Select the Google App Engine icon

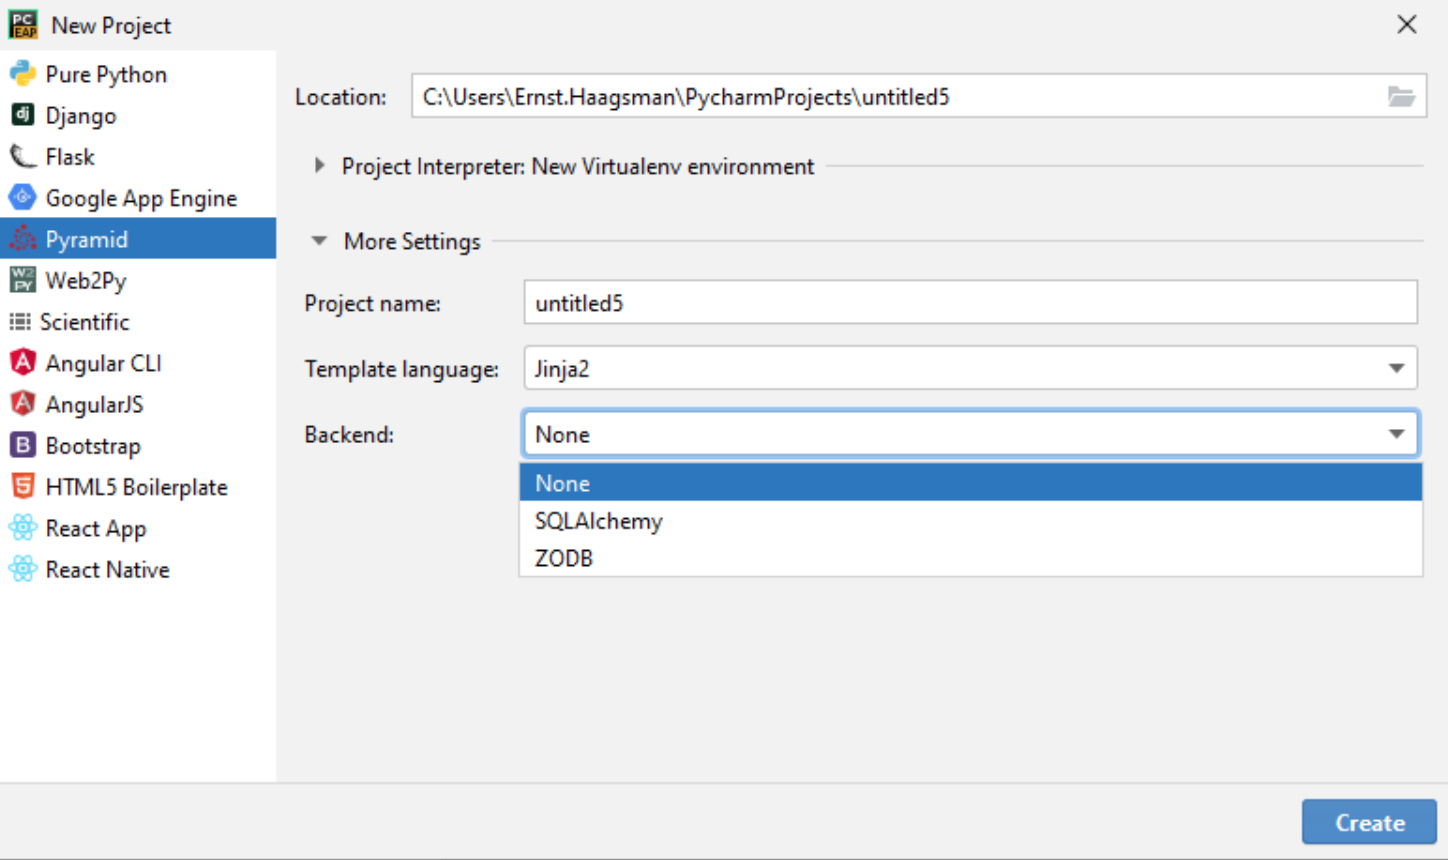click(22, 198)
